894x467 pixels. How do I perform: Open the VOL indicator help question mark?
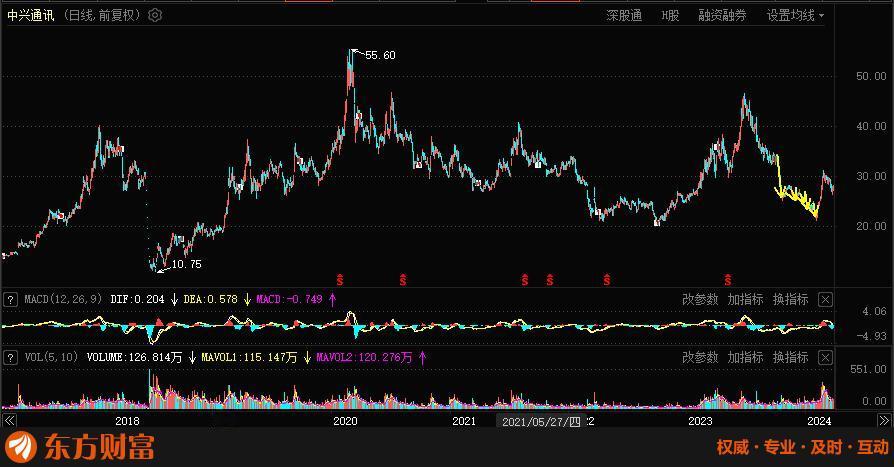tap(10, 358)
